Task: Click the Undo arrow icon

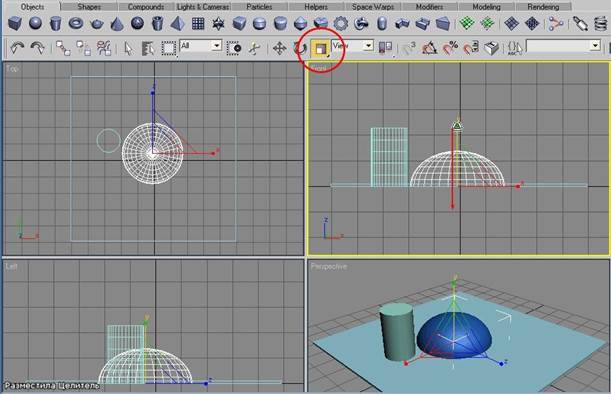Action: coord(17,48)
